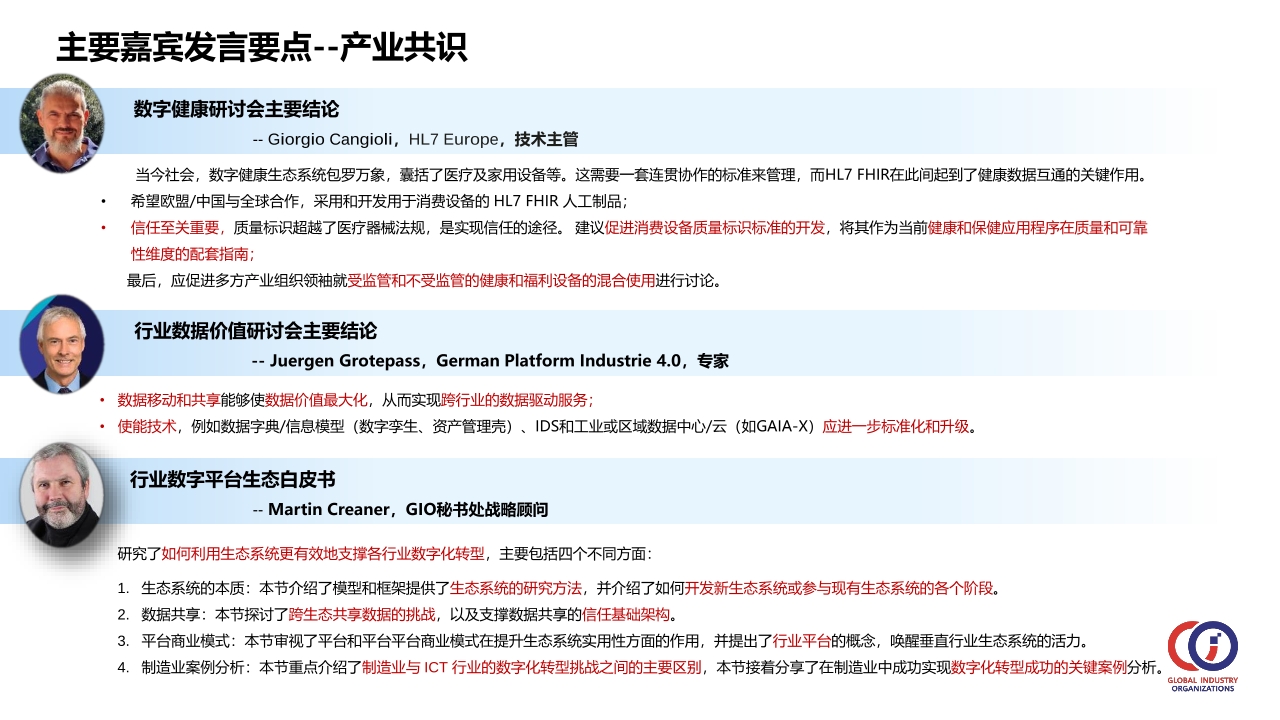Select Giorgio Cangioli's portrait photo

pos(62,121)
